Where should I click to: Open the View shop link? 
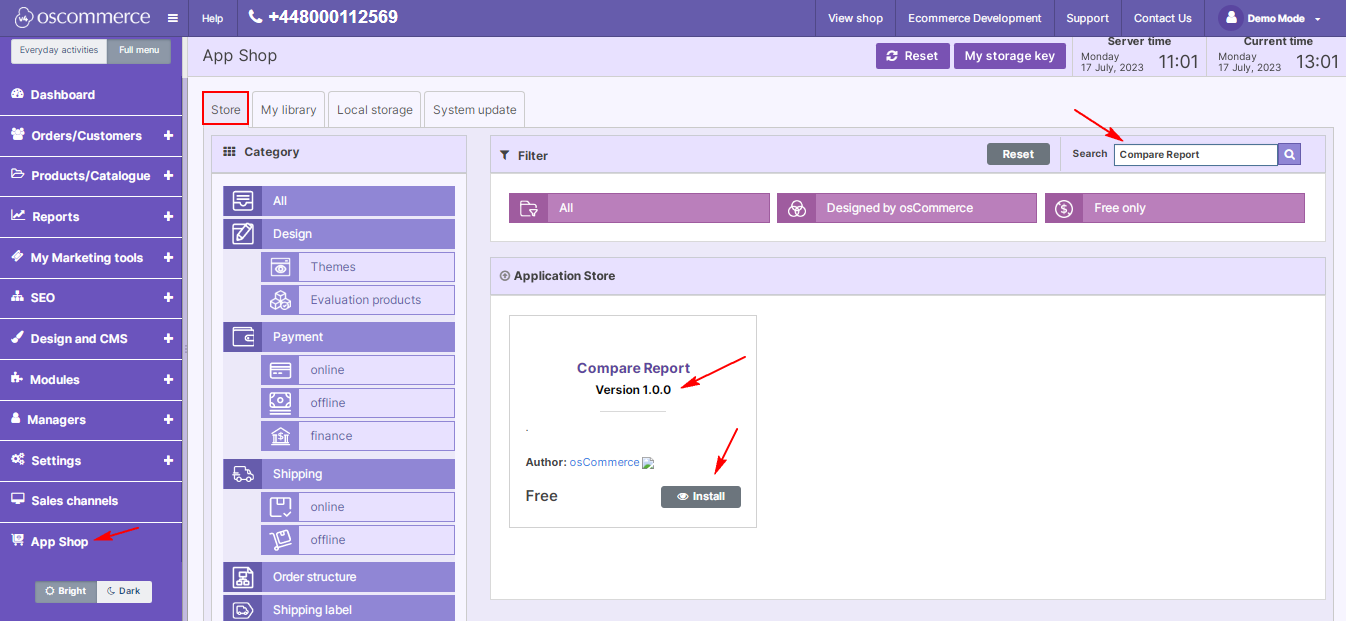[856, 18]
